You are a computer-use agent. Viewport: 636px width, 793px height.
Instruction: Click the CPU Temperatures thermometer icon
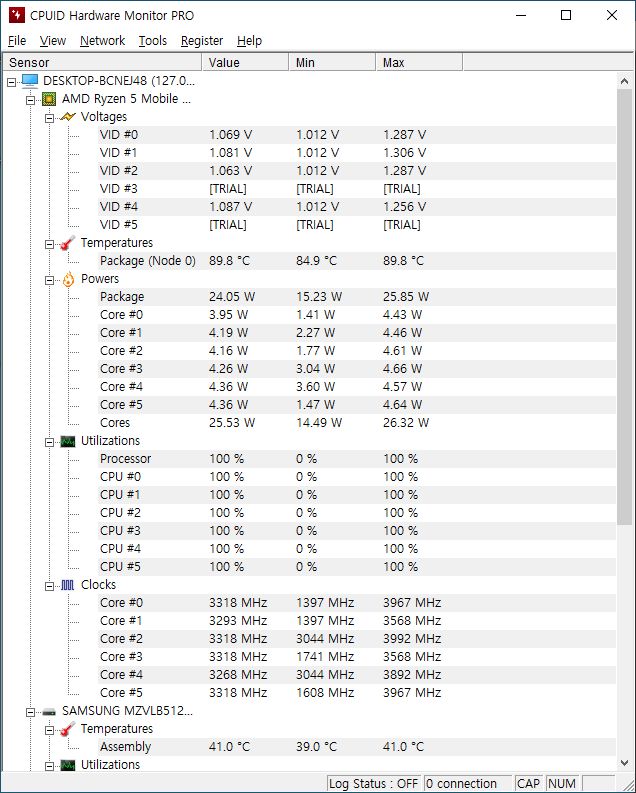click(x=68, y=243)
